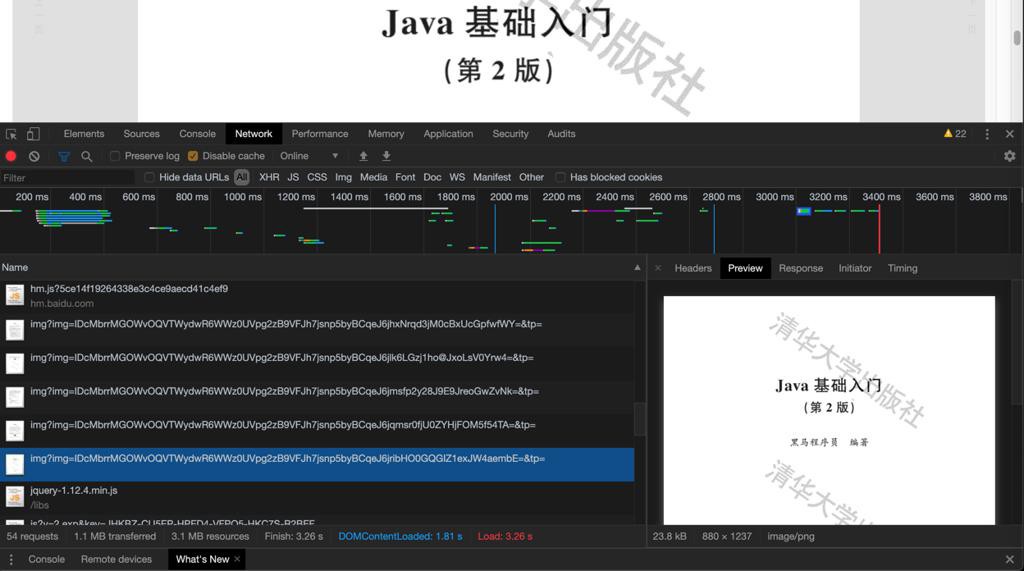This screenshot has width=1024, height=571.
Task: Open the drawer three-dot menu
Action: (10, 559)
